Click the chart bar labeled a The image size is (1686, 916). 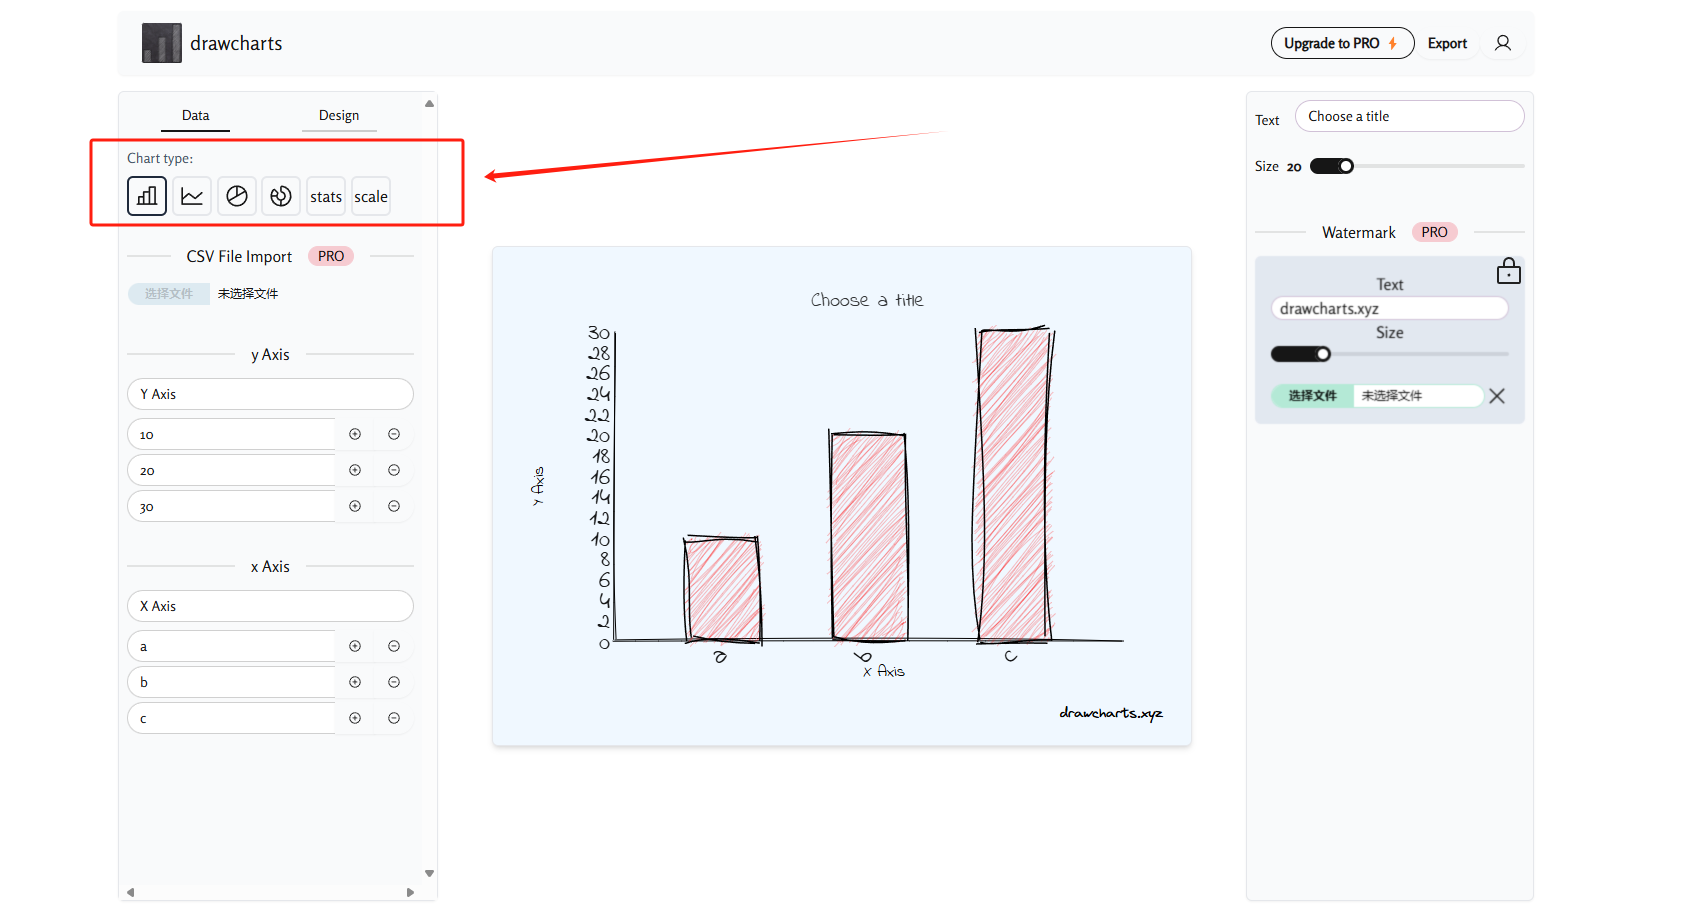[722, 589]
